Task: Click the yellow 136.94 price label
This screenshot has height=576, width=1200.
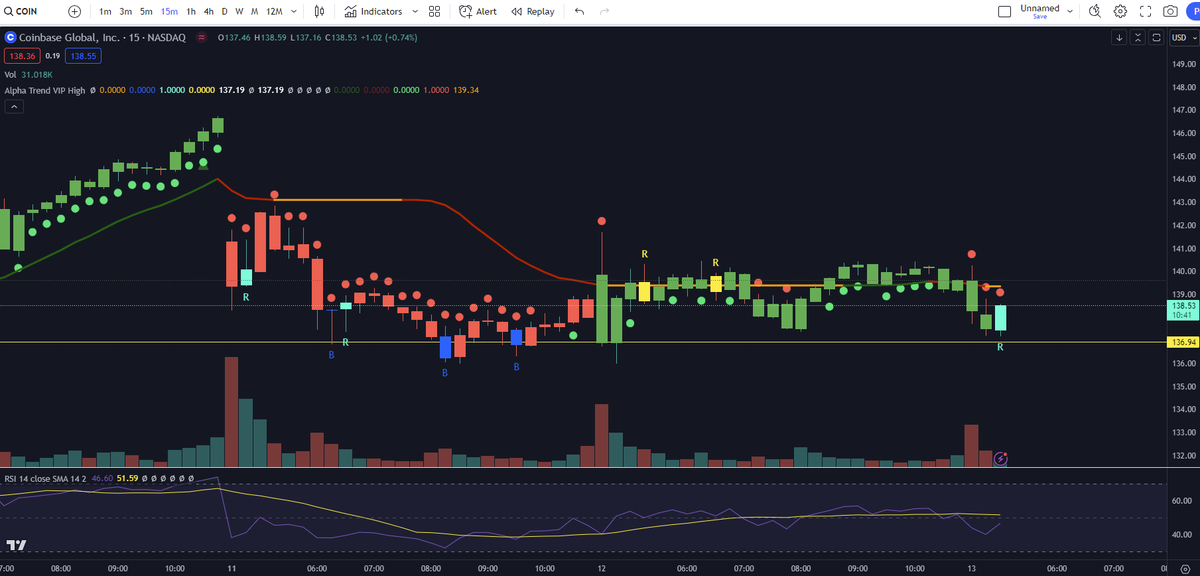Action: tap(1183, 342)
